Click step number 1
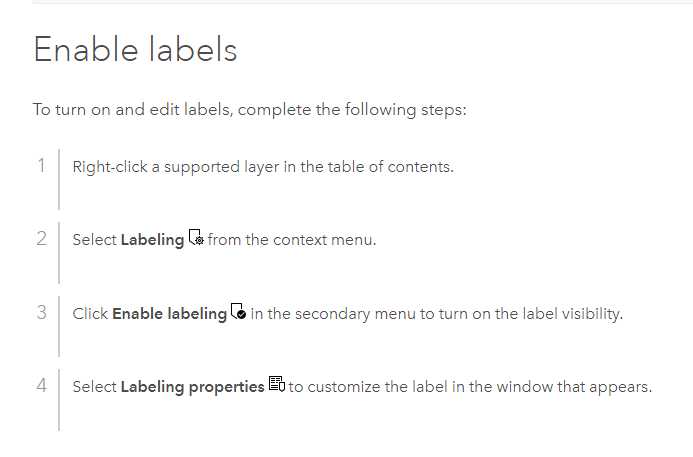Viewport: 693px width, 457px height. 41,165
